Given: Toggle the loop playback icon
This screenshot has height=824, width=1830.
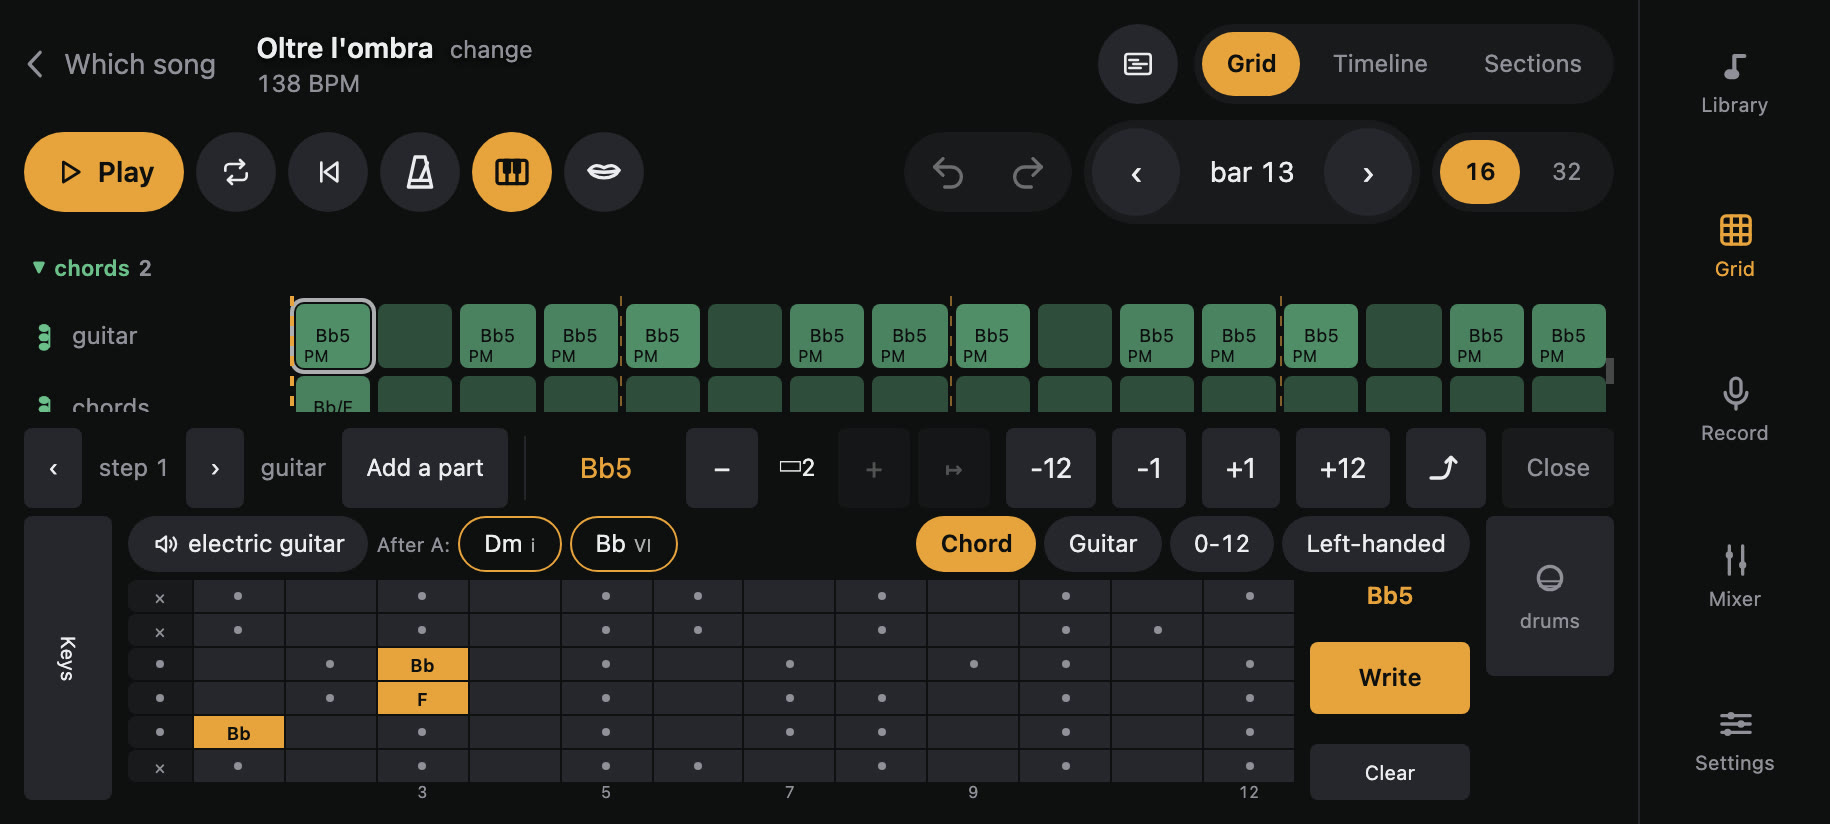Looking at the screenshot, I should 236,172.
